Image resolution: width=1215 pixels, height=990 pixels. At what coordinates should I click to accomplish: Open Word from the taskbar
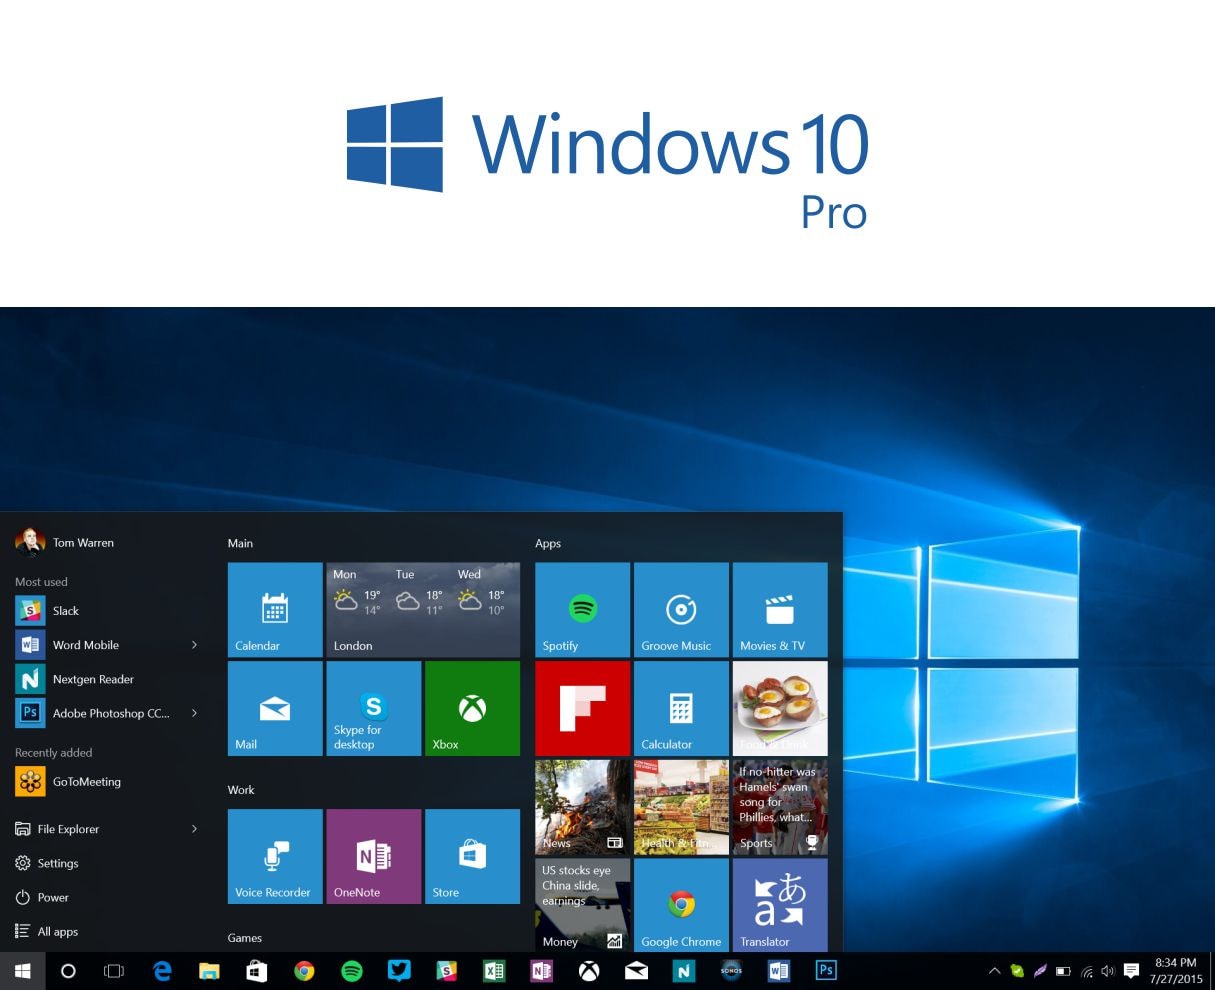point(779,971)
